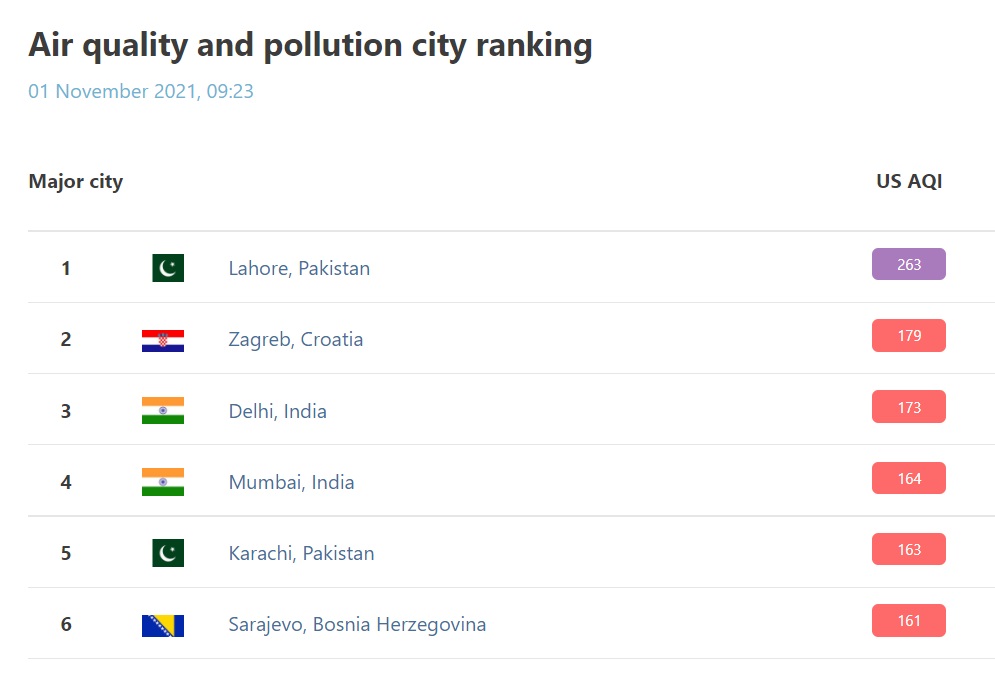Click the 173 AQI badge for Delhi
Viewport: 995px width, 673px height.
tap(908, 407)
